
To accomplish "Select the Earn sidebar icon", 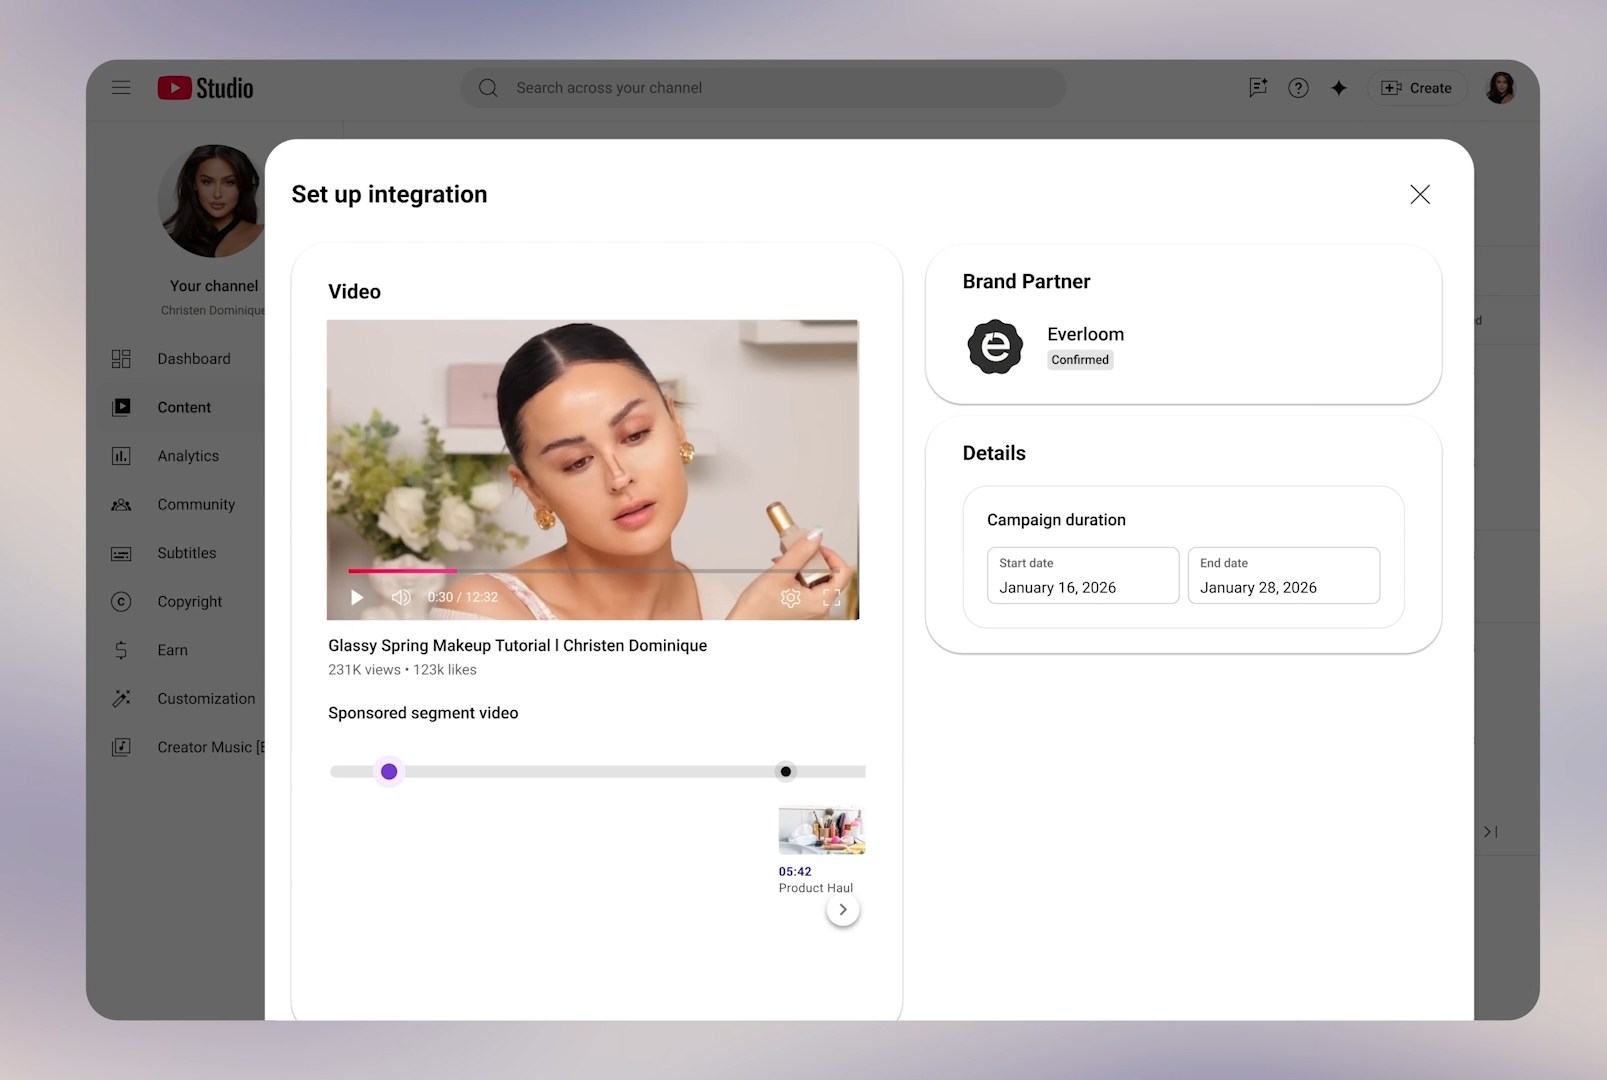I will tap(121, 650).
